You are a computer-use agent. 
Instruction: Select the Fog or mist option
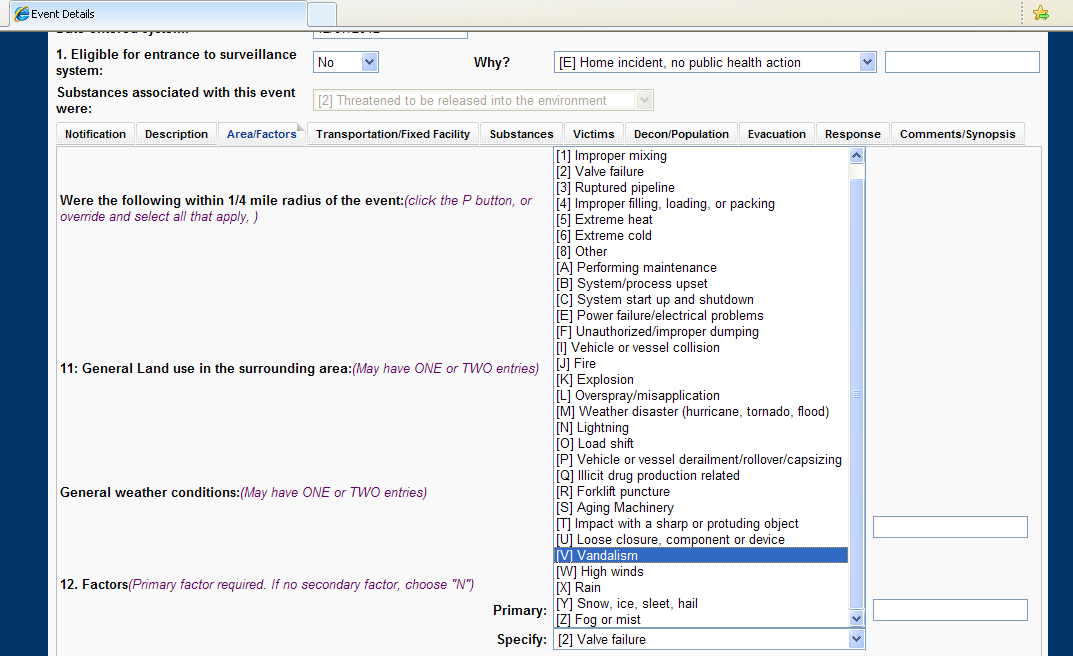pos(700,620)
